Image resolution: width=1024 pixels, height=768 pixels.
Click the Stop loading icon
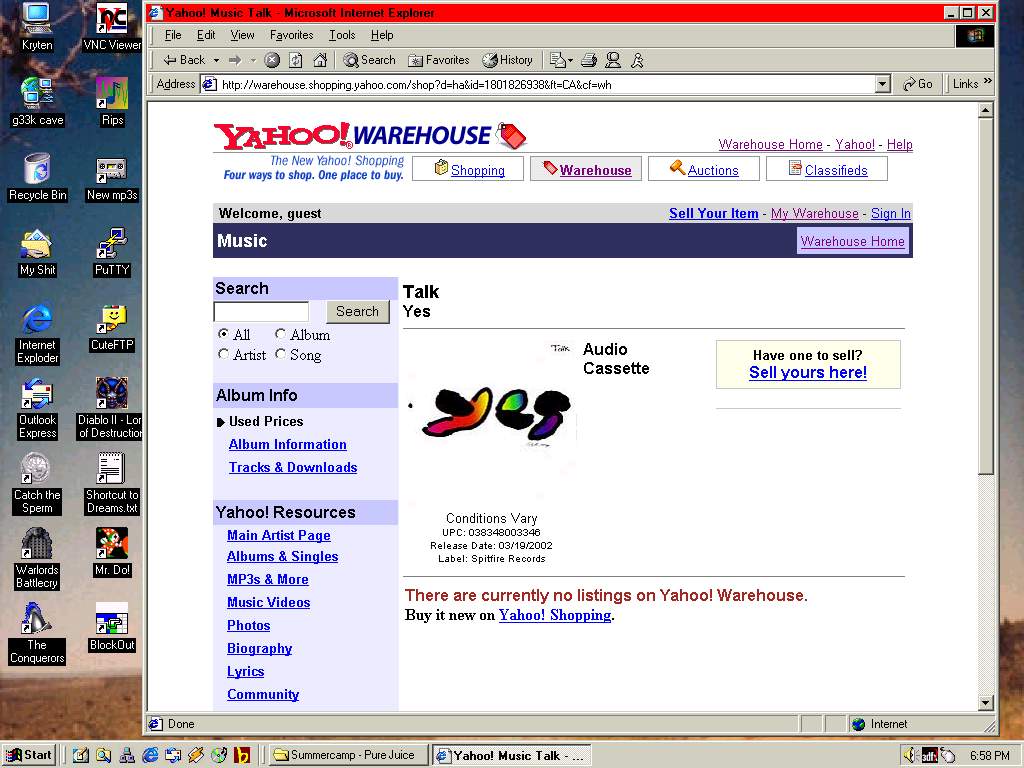pos(272,60)
